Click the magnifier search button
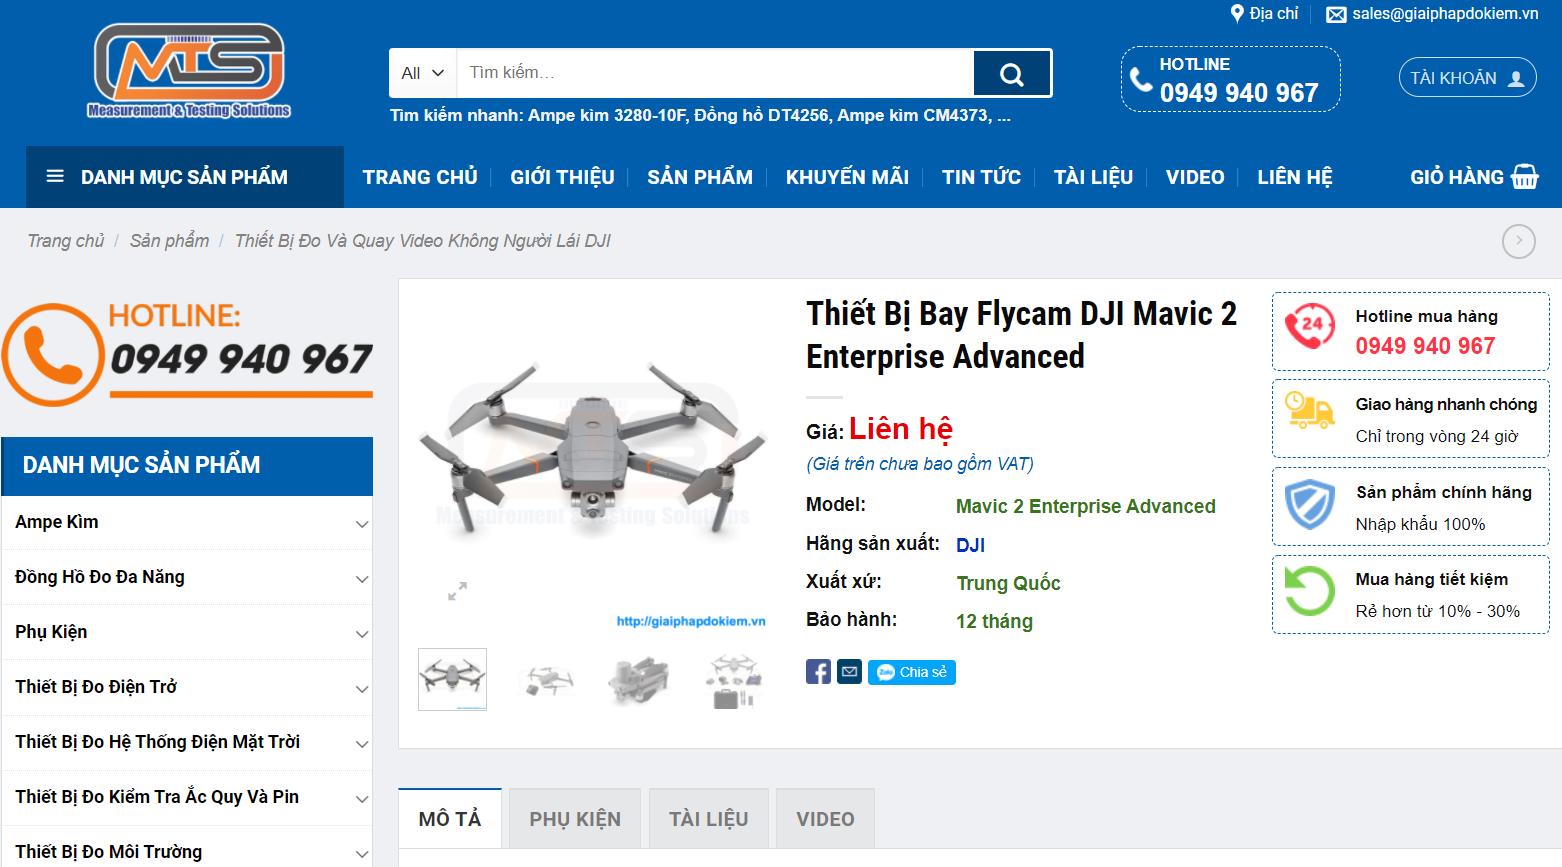 pyautogui.click(x=1011, y=74)
